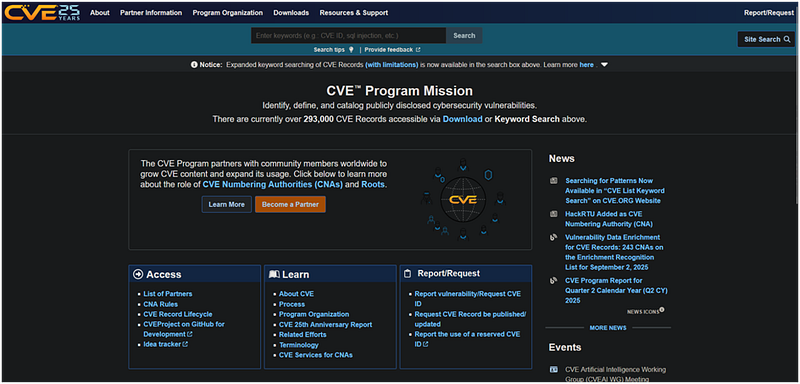Open the with limitations link
The width and height of the screenshot is (800, 384).
pos(392,65)
